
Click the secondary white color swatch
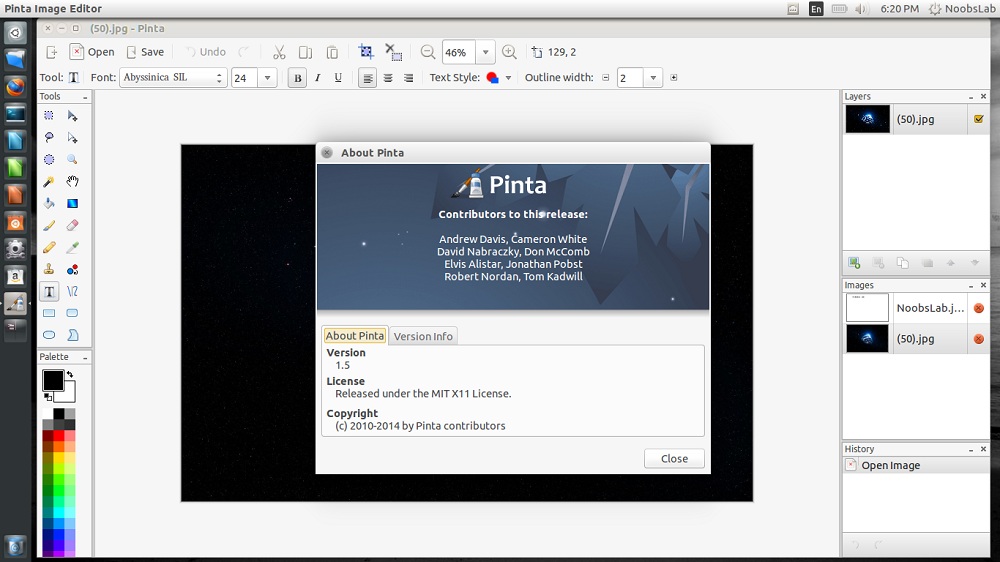tap(68, 394)
